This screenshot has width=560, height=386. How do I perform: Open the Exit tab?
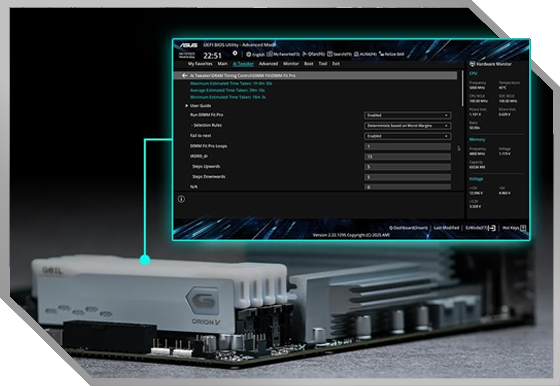click(336, 64)
